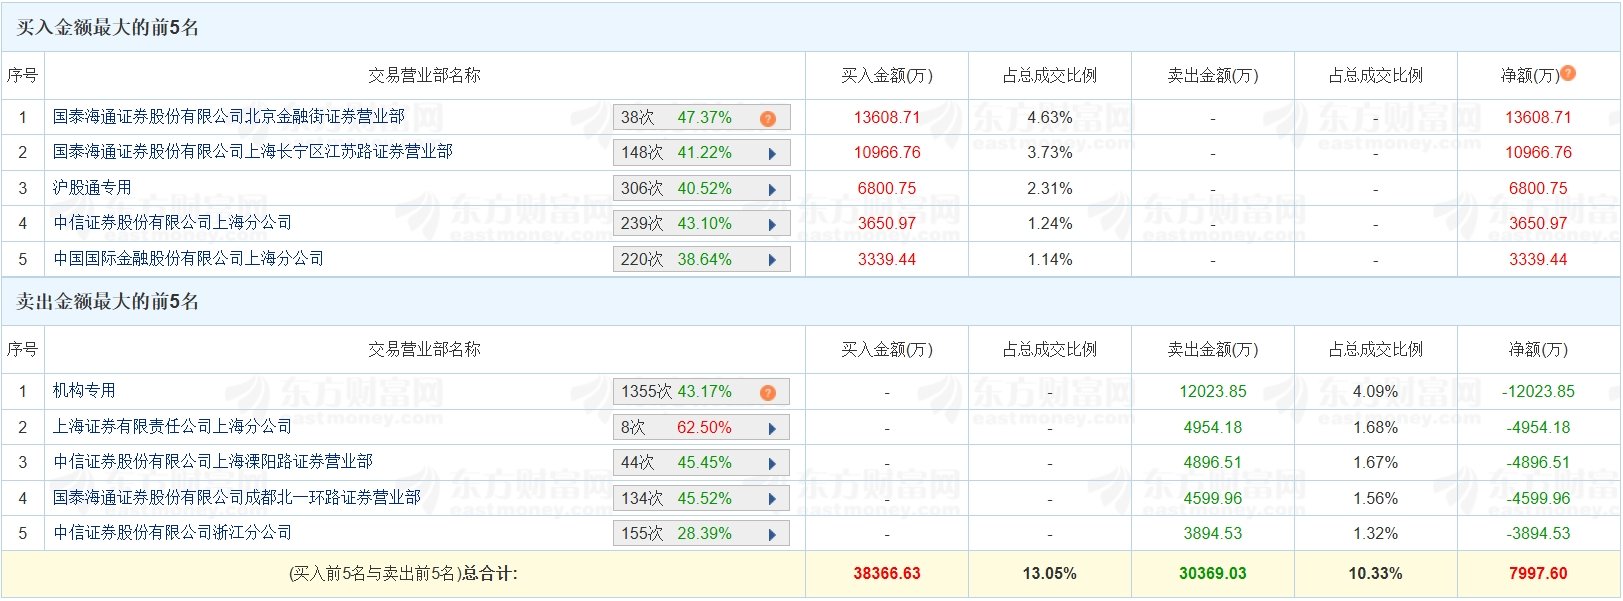This screenshot has height=601, width=1623.
Task: Click the 220次 38.64% stats box
Action: (x=702, y=260)
